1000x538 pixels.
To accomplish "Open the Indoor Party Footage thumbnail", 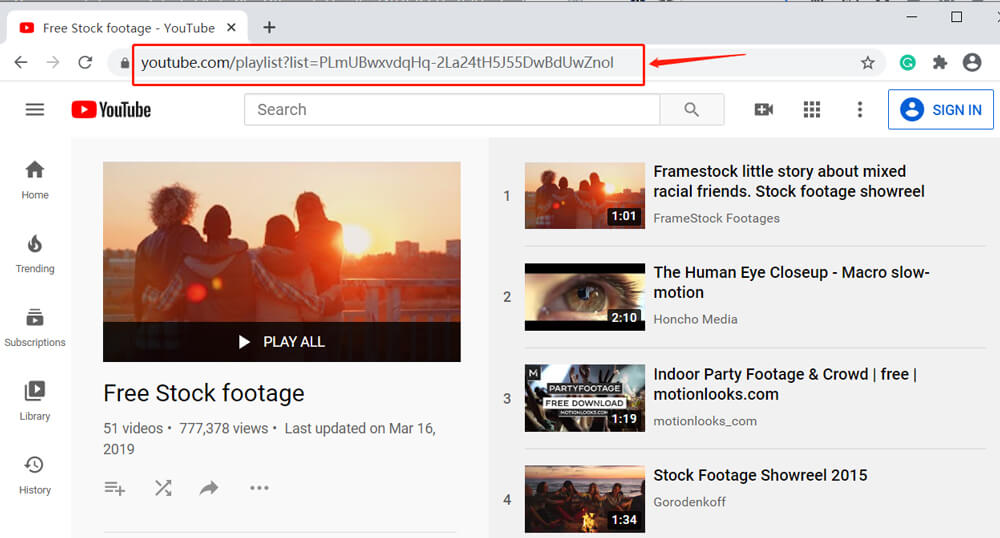I will [x=585, y=398].
